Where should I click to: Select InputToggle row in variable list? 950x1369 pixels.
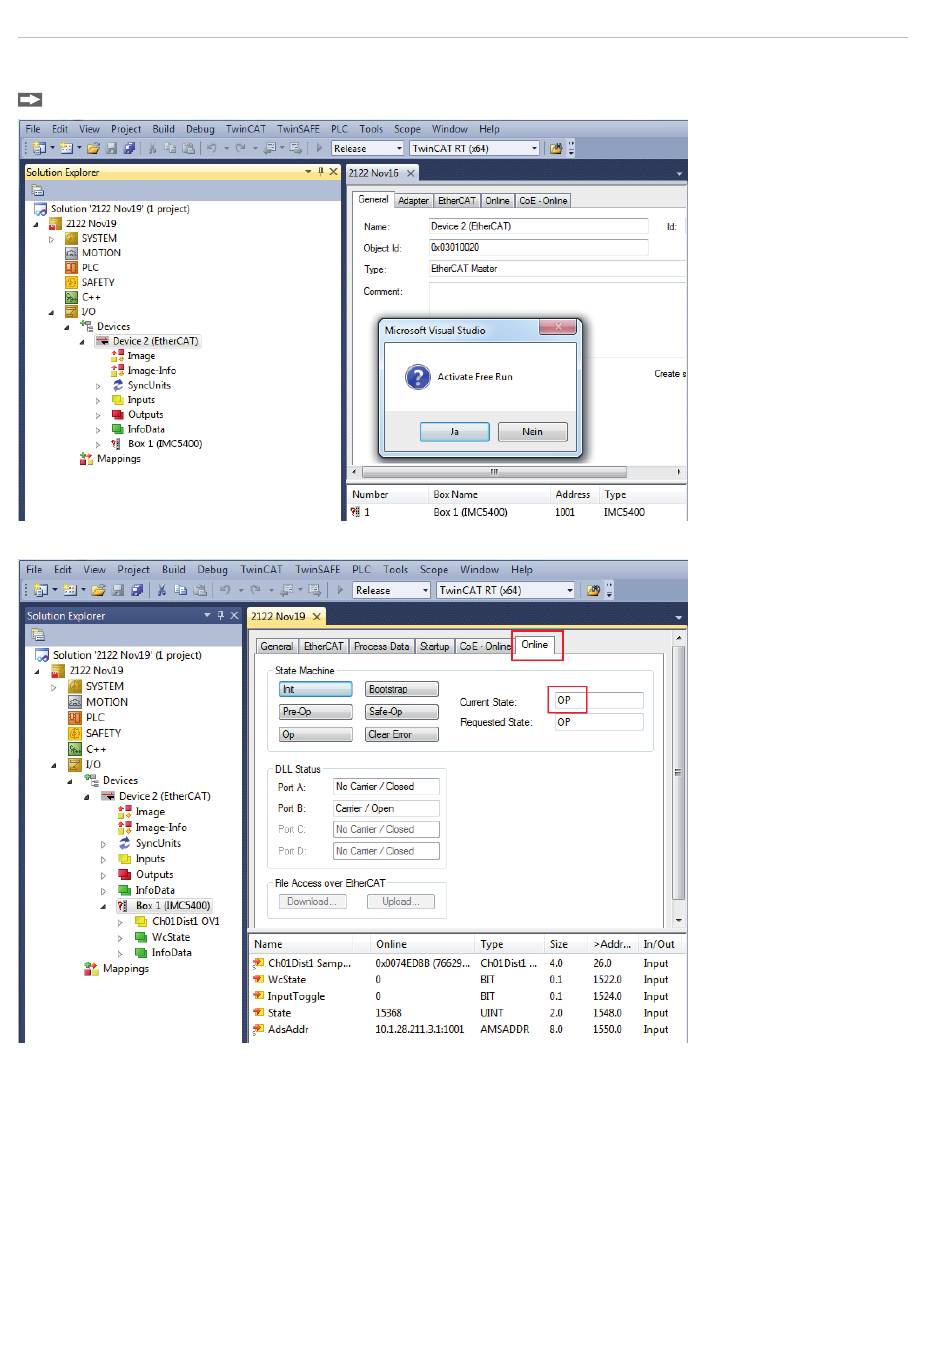[466, 997]
